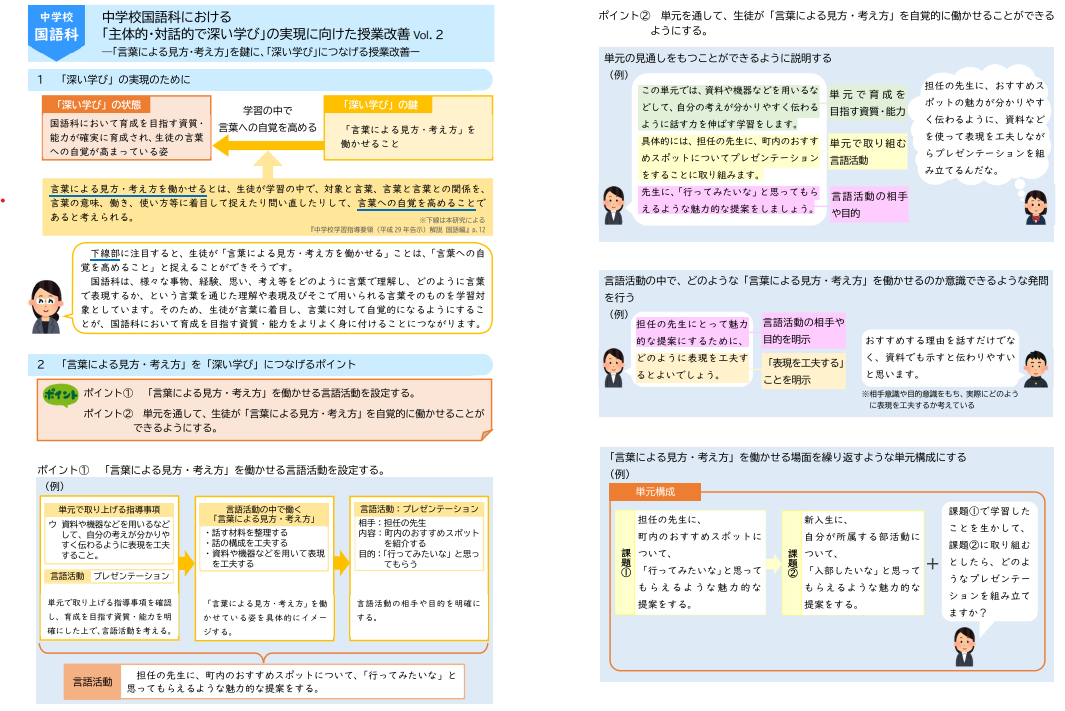
Task: Click the yellow upward arrow above the definition box
Action: pos(267,164)
